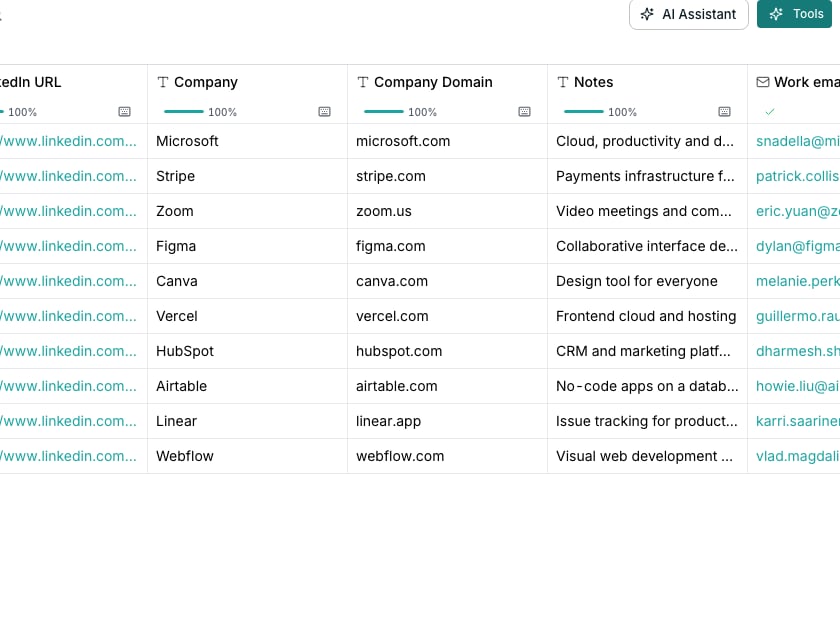
Task: Select the "Design tool for everyone" note
Action: [x=647, y=281]
